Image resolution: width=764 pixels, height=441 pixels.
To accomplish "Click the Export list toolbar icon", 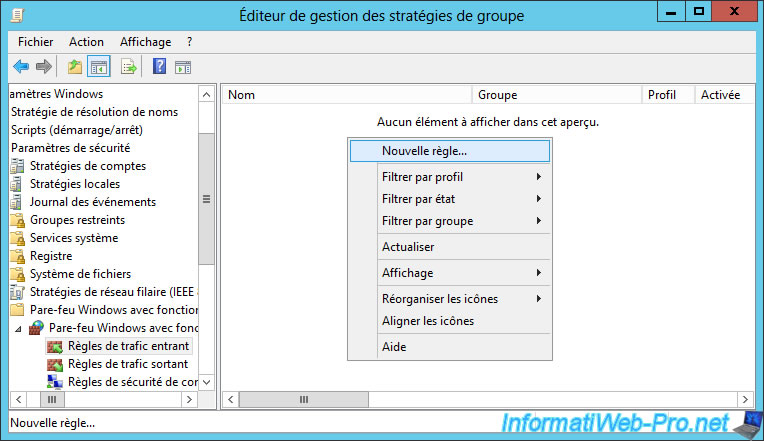I will click(x=129, y=67).
